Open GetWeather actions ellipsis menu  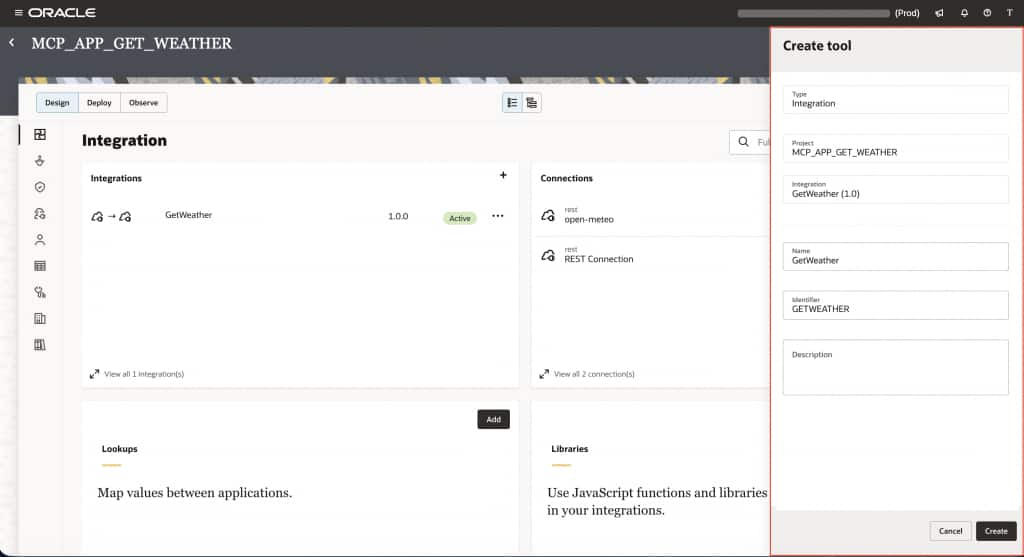498,216
